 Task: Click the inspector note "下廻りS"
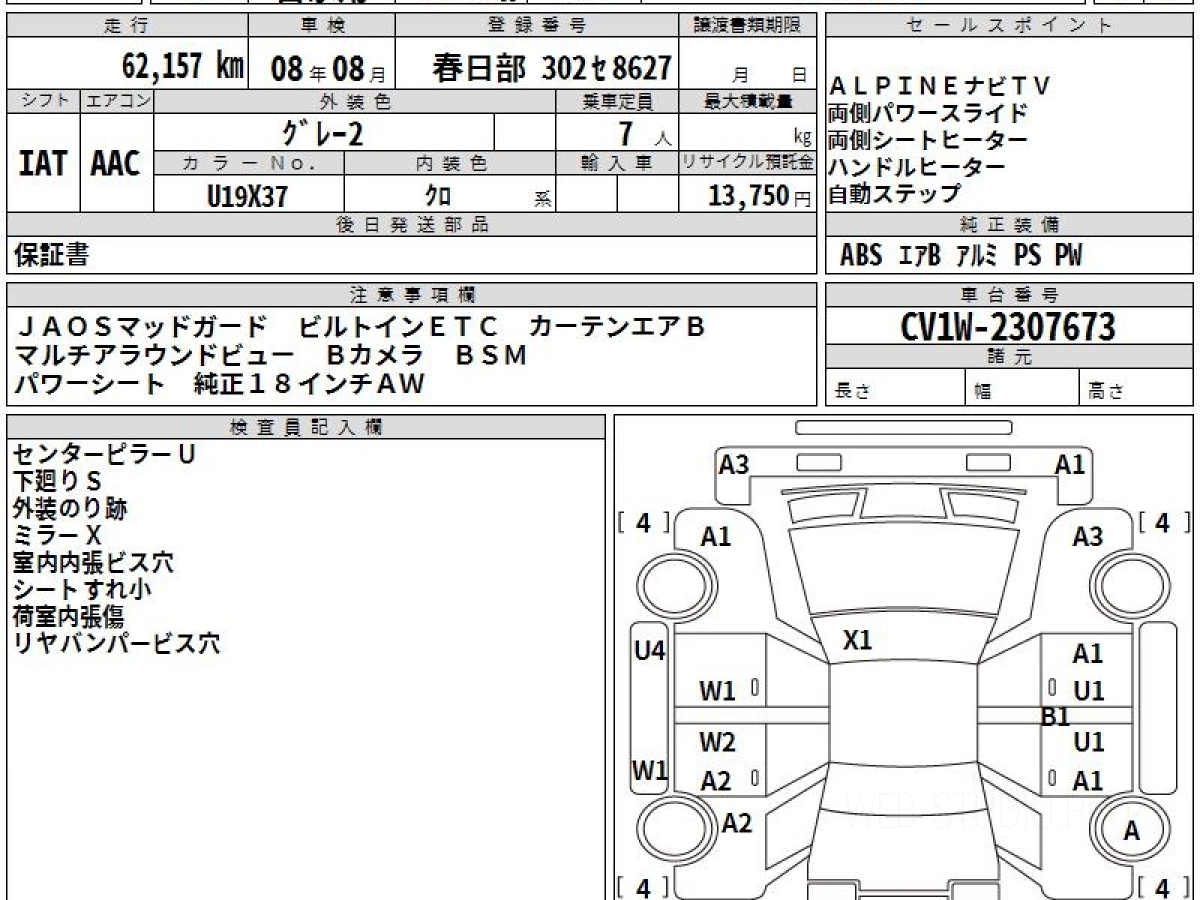pyautogui.click(x=57, y=482)
